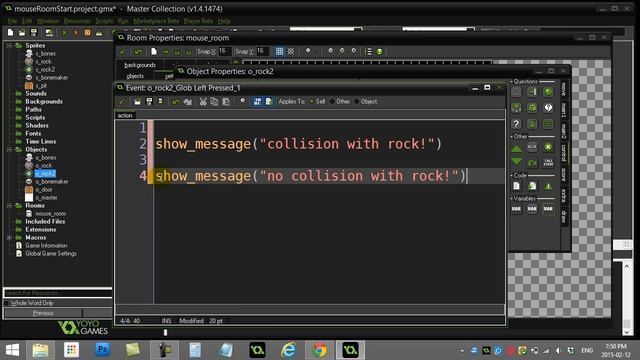Collapse the Rooms folder in resource tree
This screenshot has width=640, height=360.
9,206
